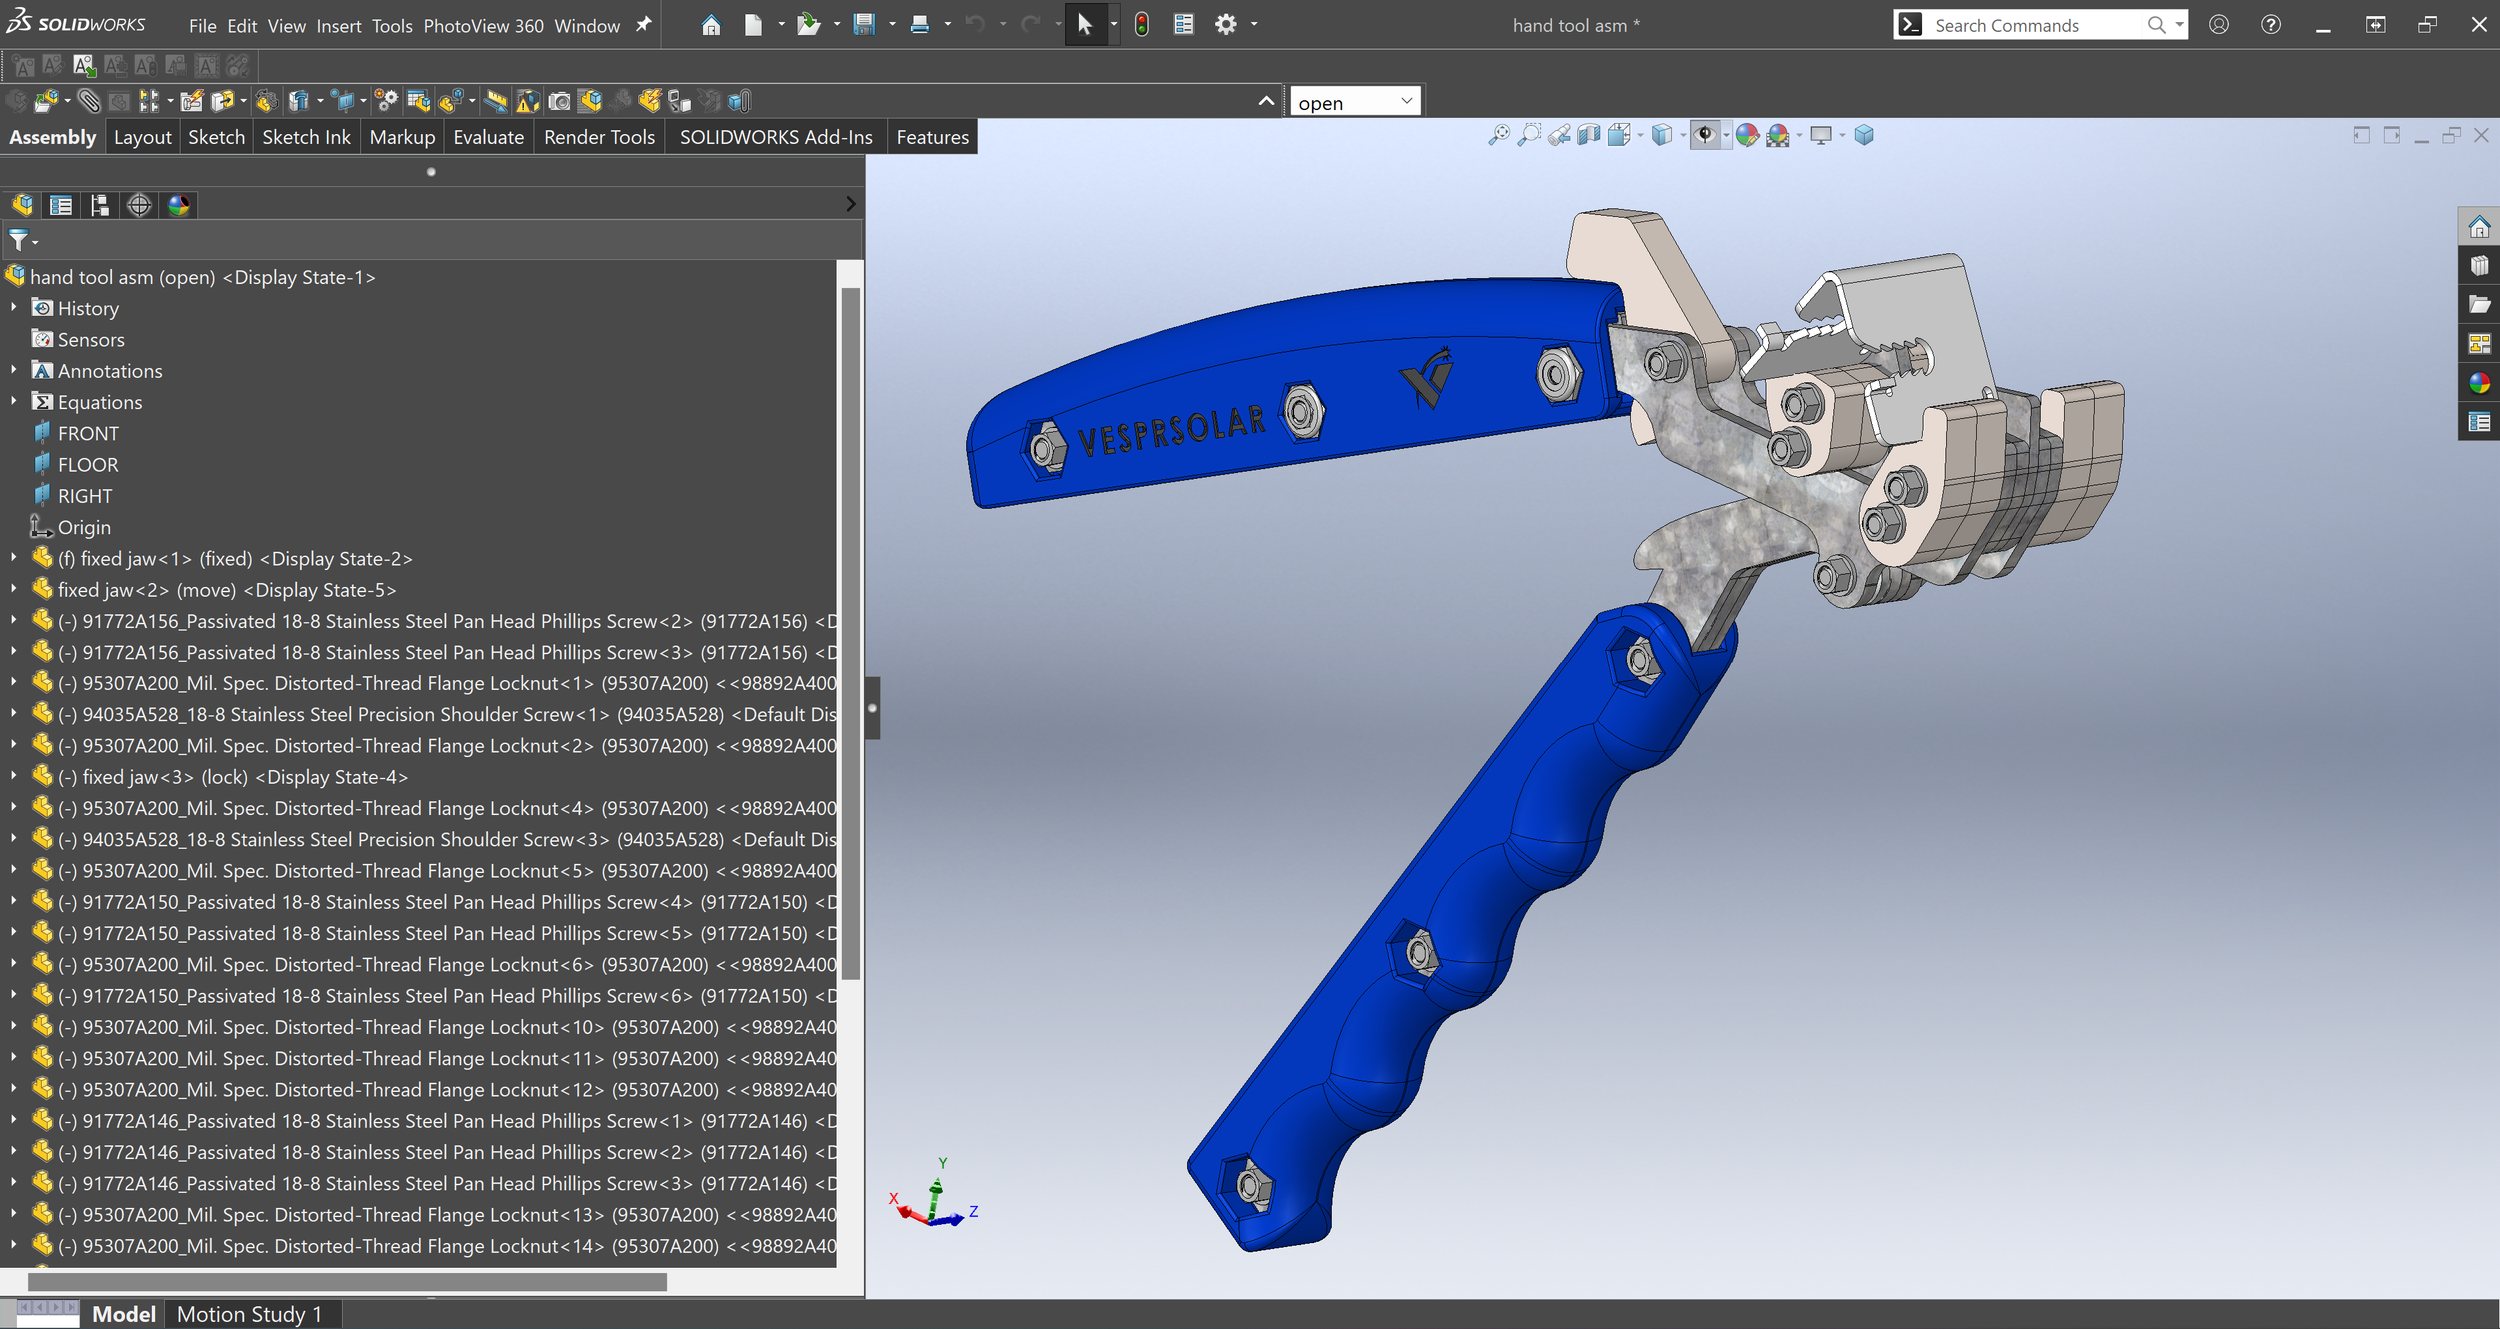The image size is (2500, 1329).
Task: Click the Take Snapshot camera icon
Action: coord(560,101)
